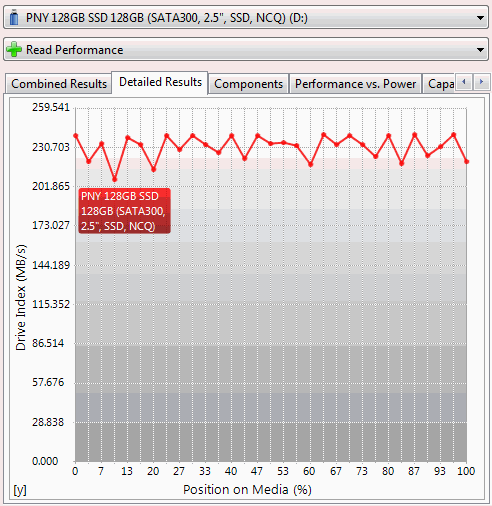Switch to the Combined Results tab

(x=59, y=84)
